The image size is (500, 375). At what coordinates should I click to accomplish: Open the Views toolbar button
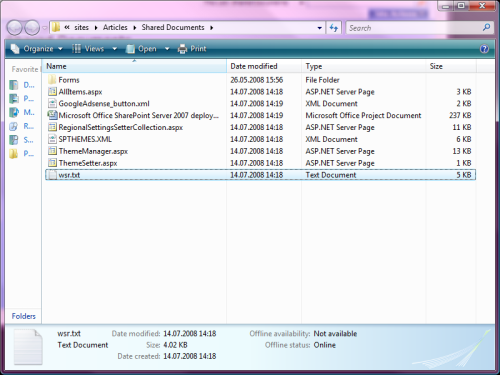88,49
